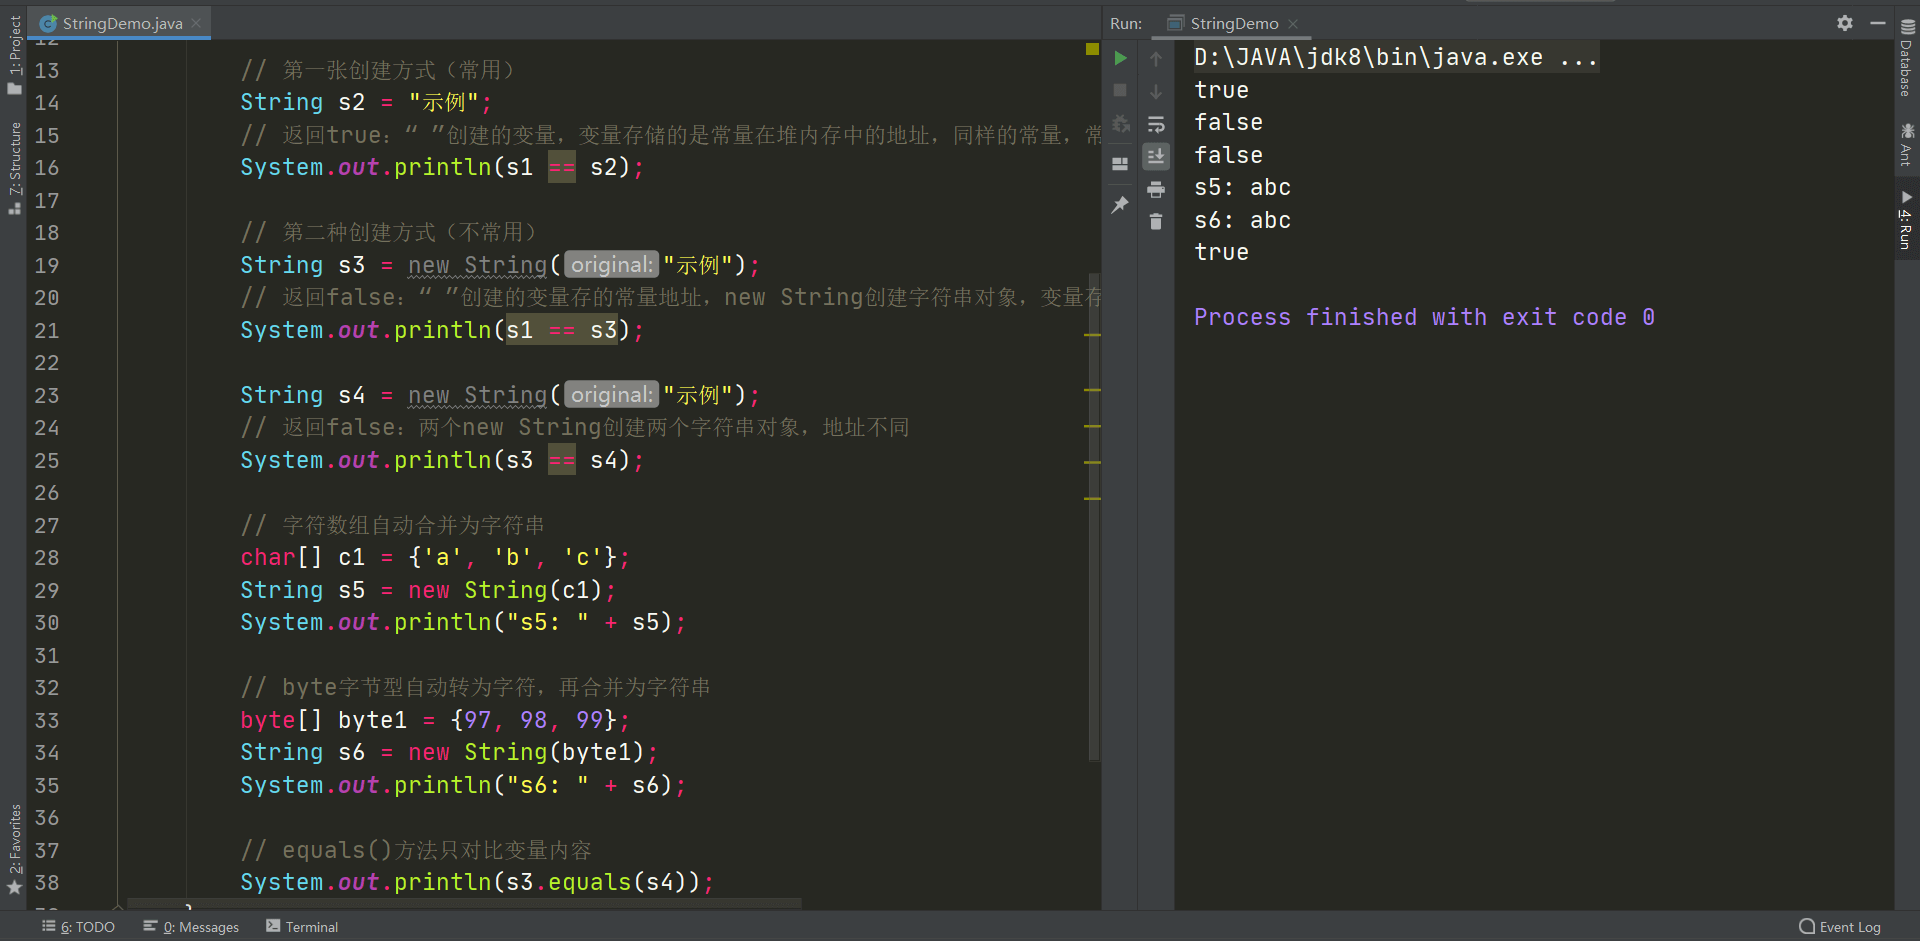The height and width of the screenshot is (941, 1920).
Task: Click the 'original:' hint on line 23
Action: pyautogui.click(x=611, y=395)
